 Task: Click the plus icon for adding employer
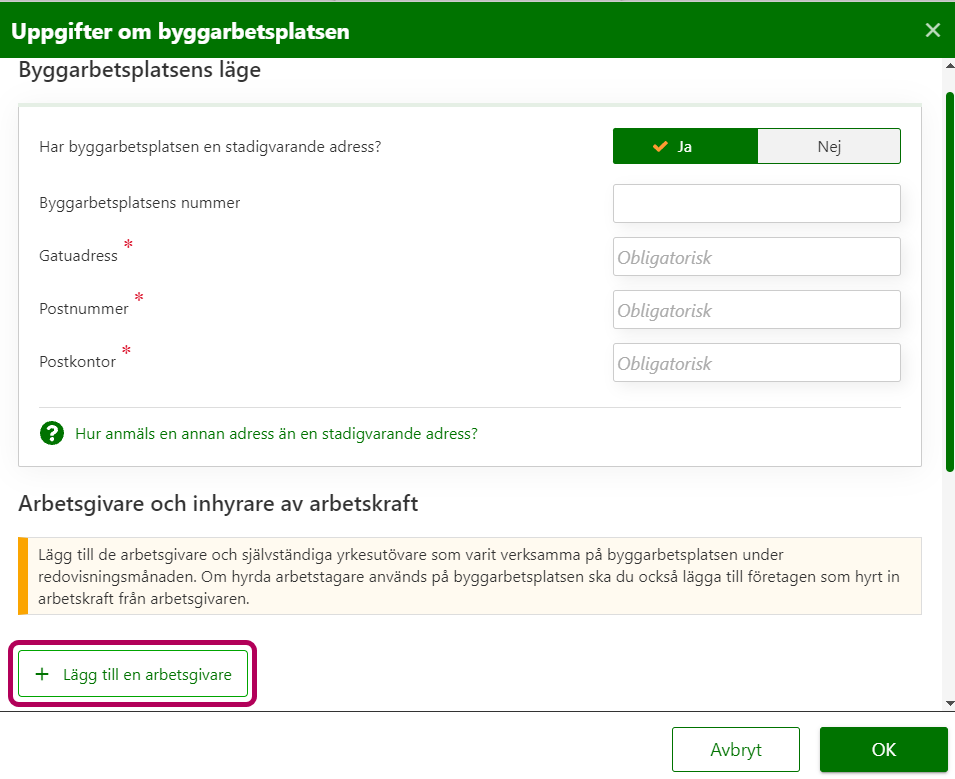click(42, 675)
